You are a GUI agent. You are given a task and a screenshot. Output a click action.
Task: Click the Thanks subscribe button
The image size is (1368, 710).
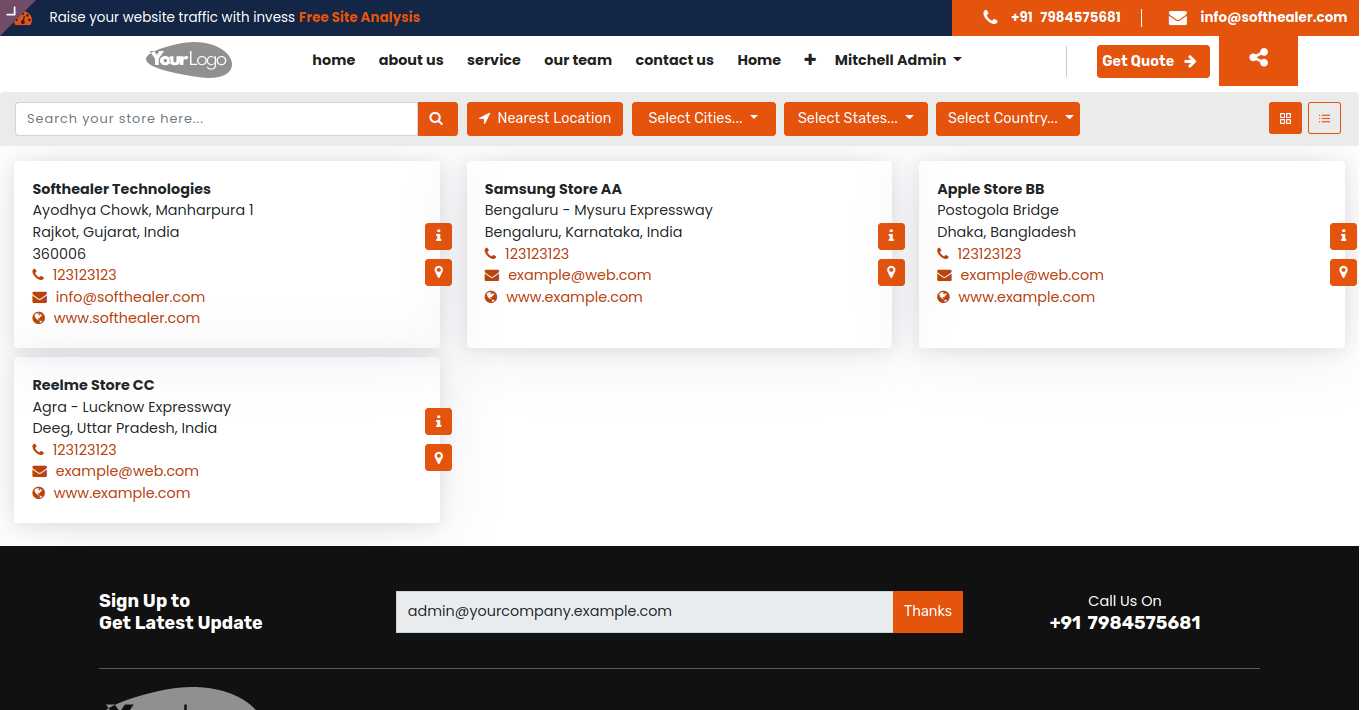[x=928, y=611]
